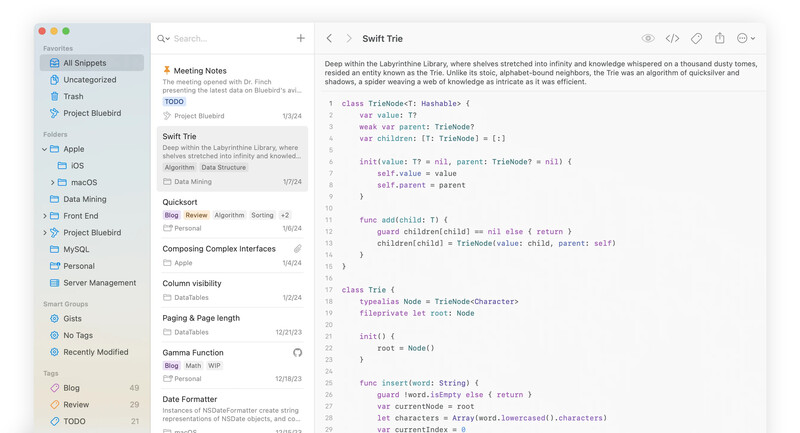Expand the macOS folder
The width and height of the screenshot is (800, 433).
click(53, 183)
